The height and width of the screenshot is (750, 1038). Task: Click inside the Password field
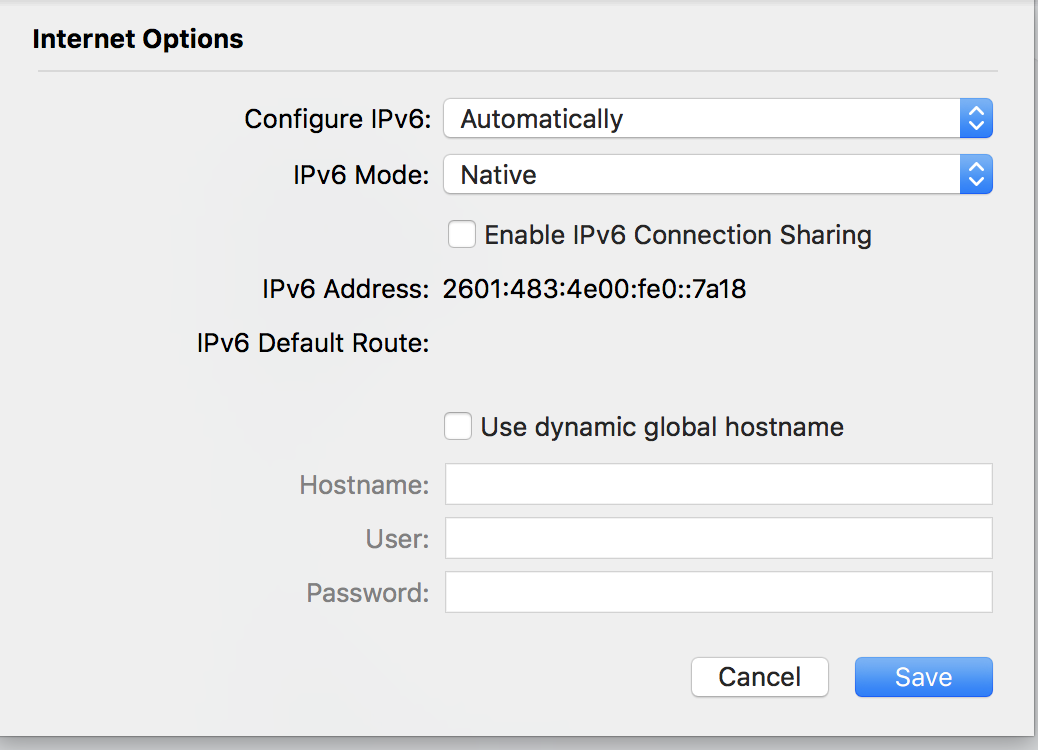716,592
